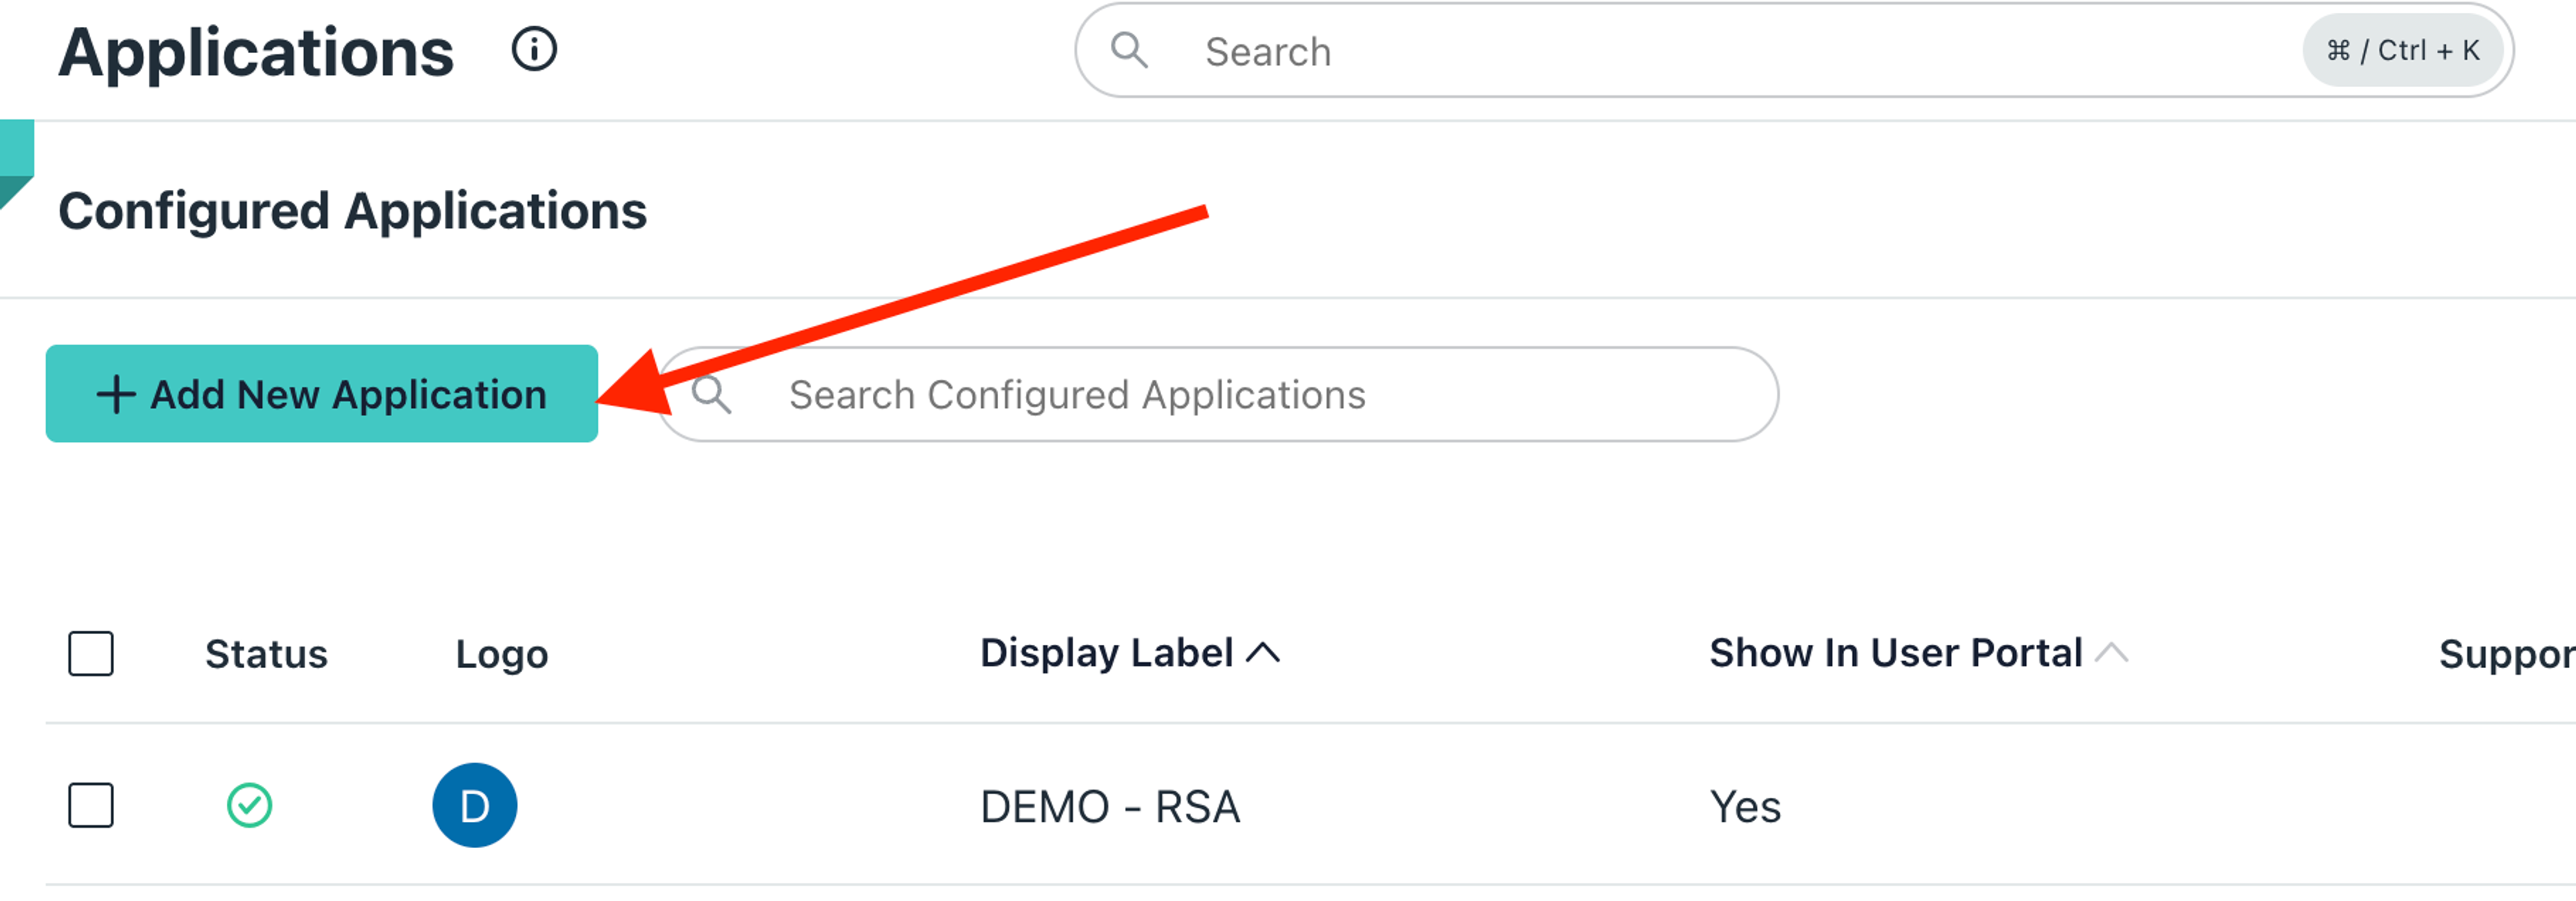Image resolution: width=2576 pixels, height=901 pixels.
Task: Click the blue D logo of DEMO - RSA
Action: coord(474,805)
